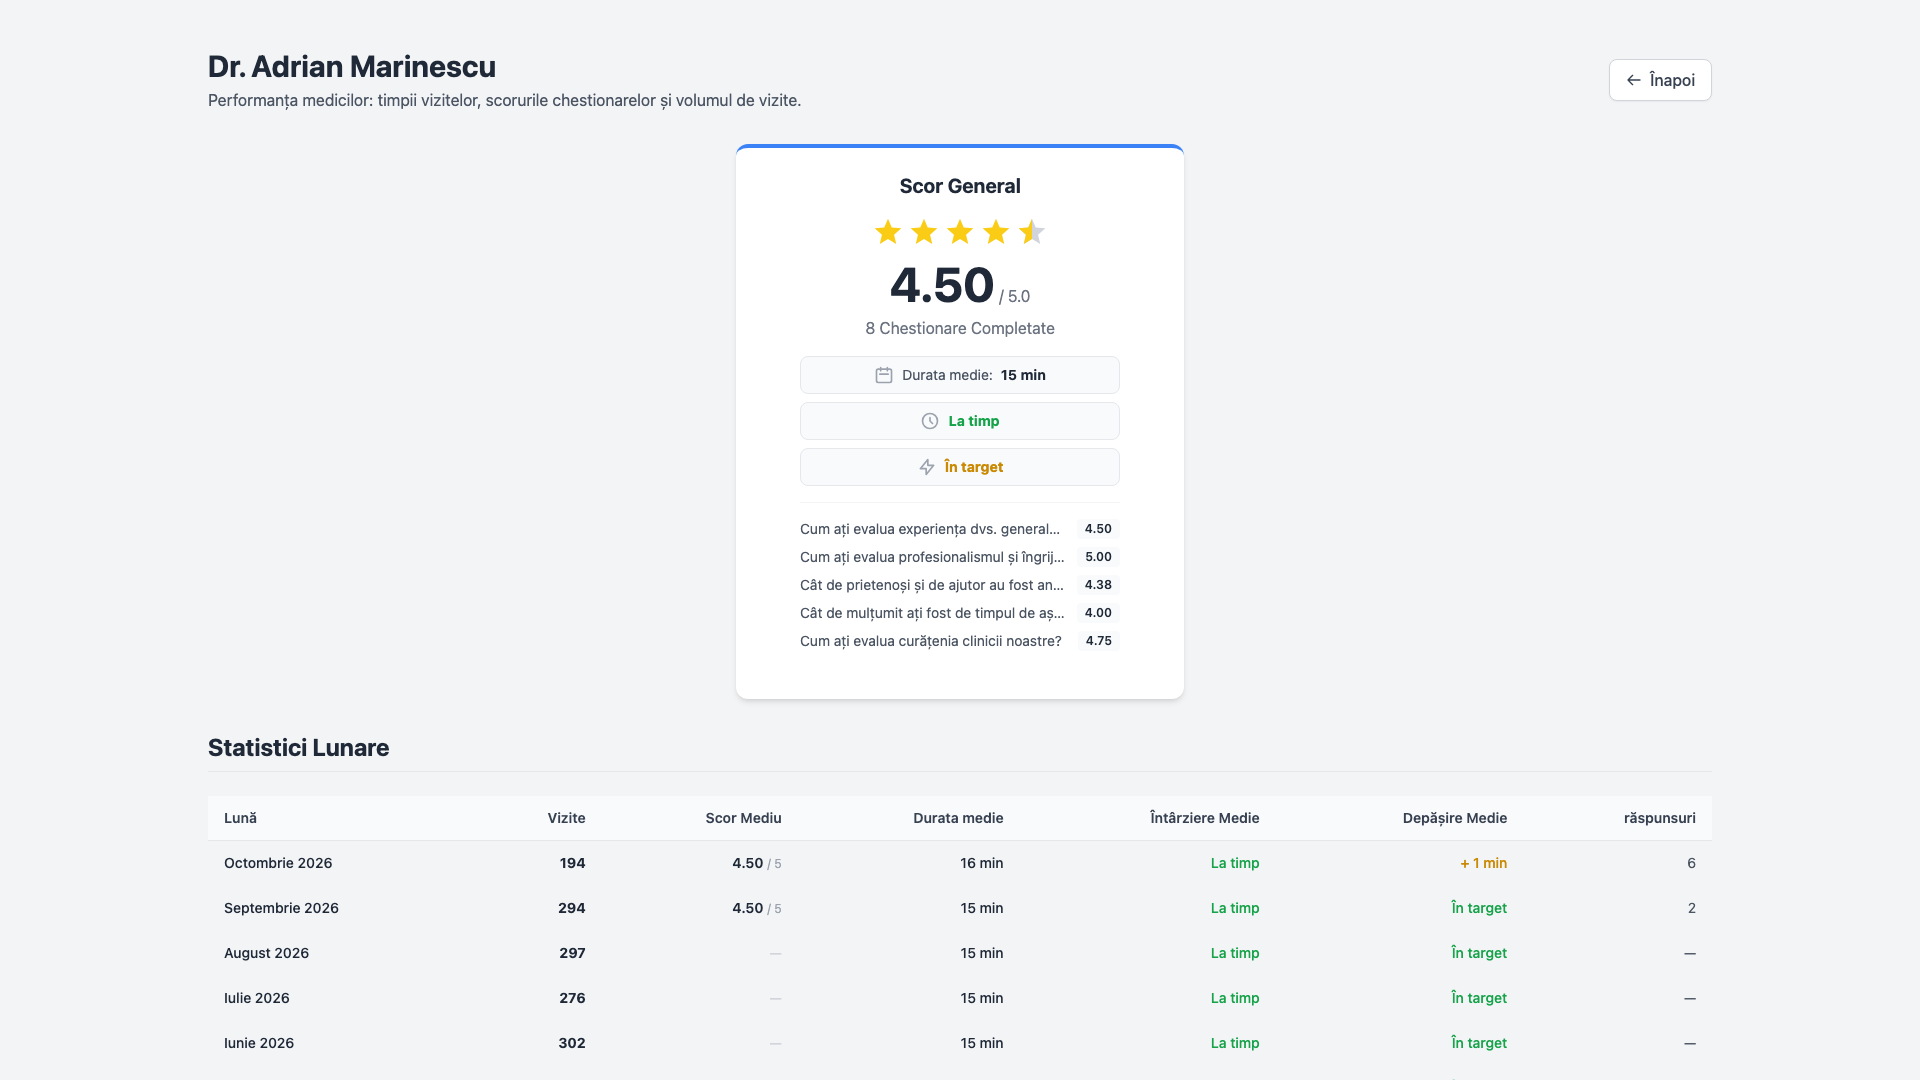Click the +1 min overrun value in Octombrie
The width and height of the screenshot is (1920, 1080).
pyautogui.click(x=1483, y=863)
